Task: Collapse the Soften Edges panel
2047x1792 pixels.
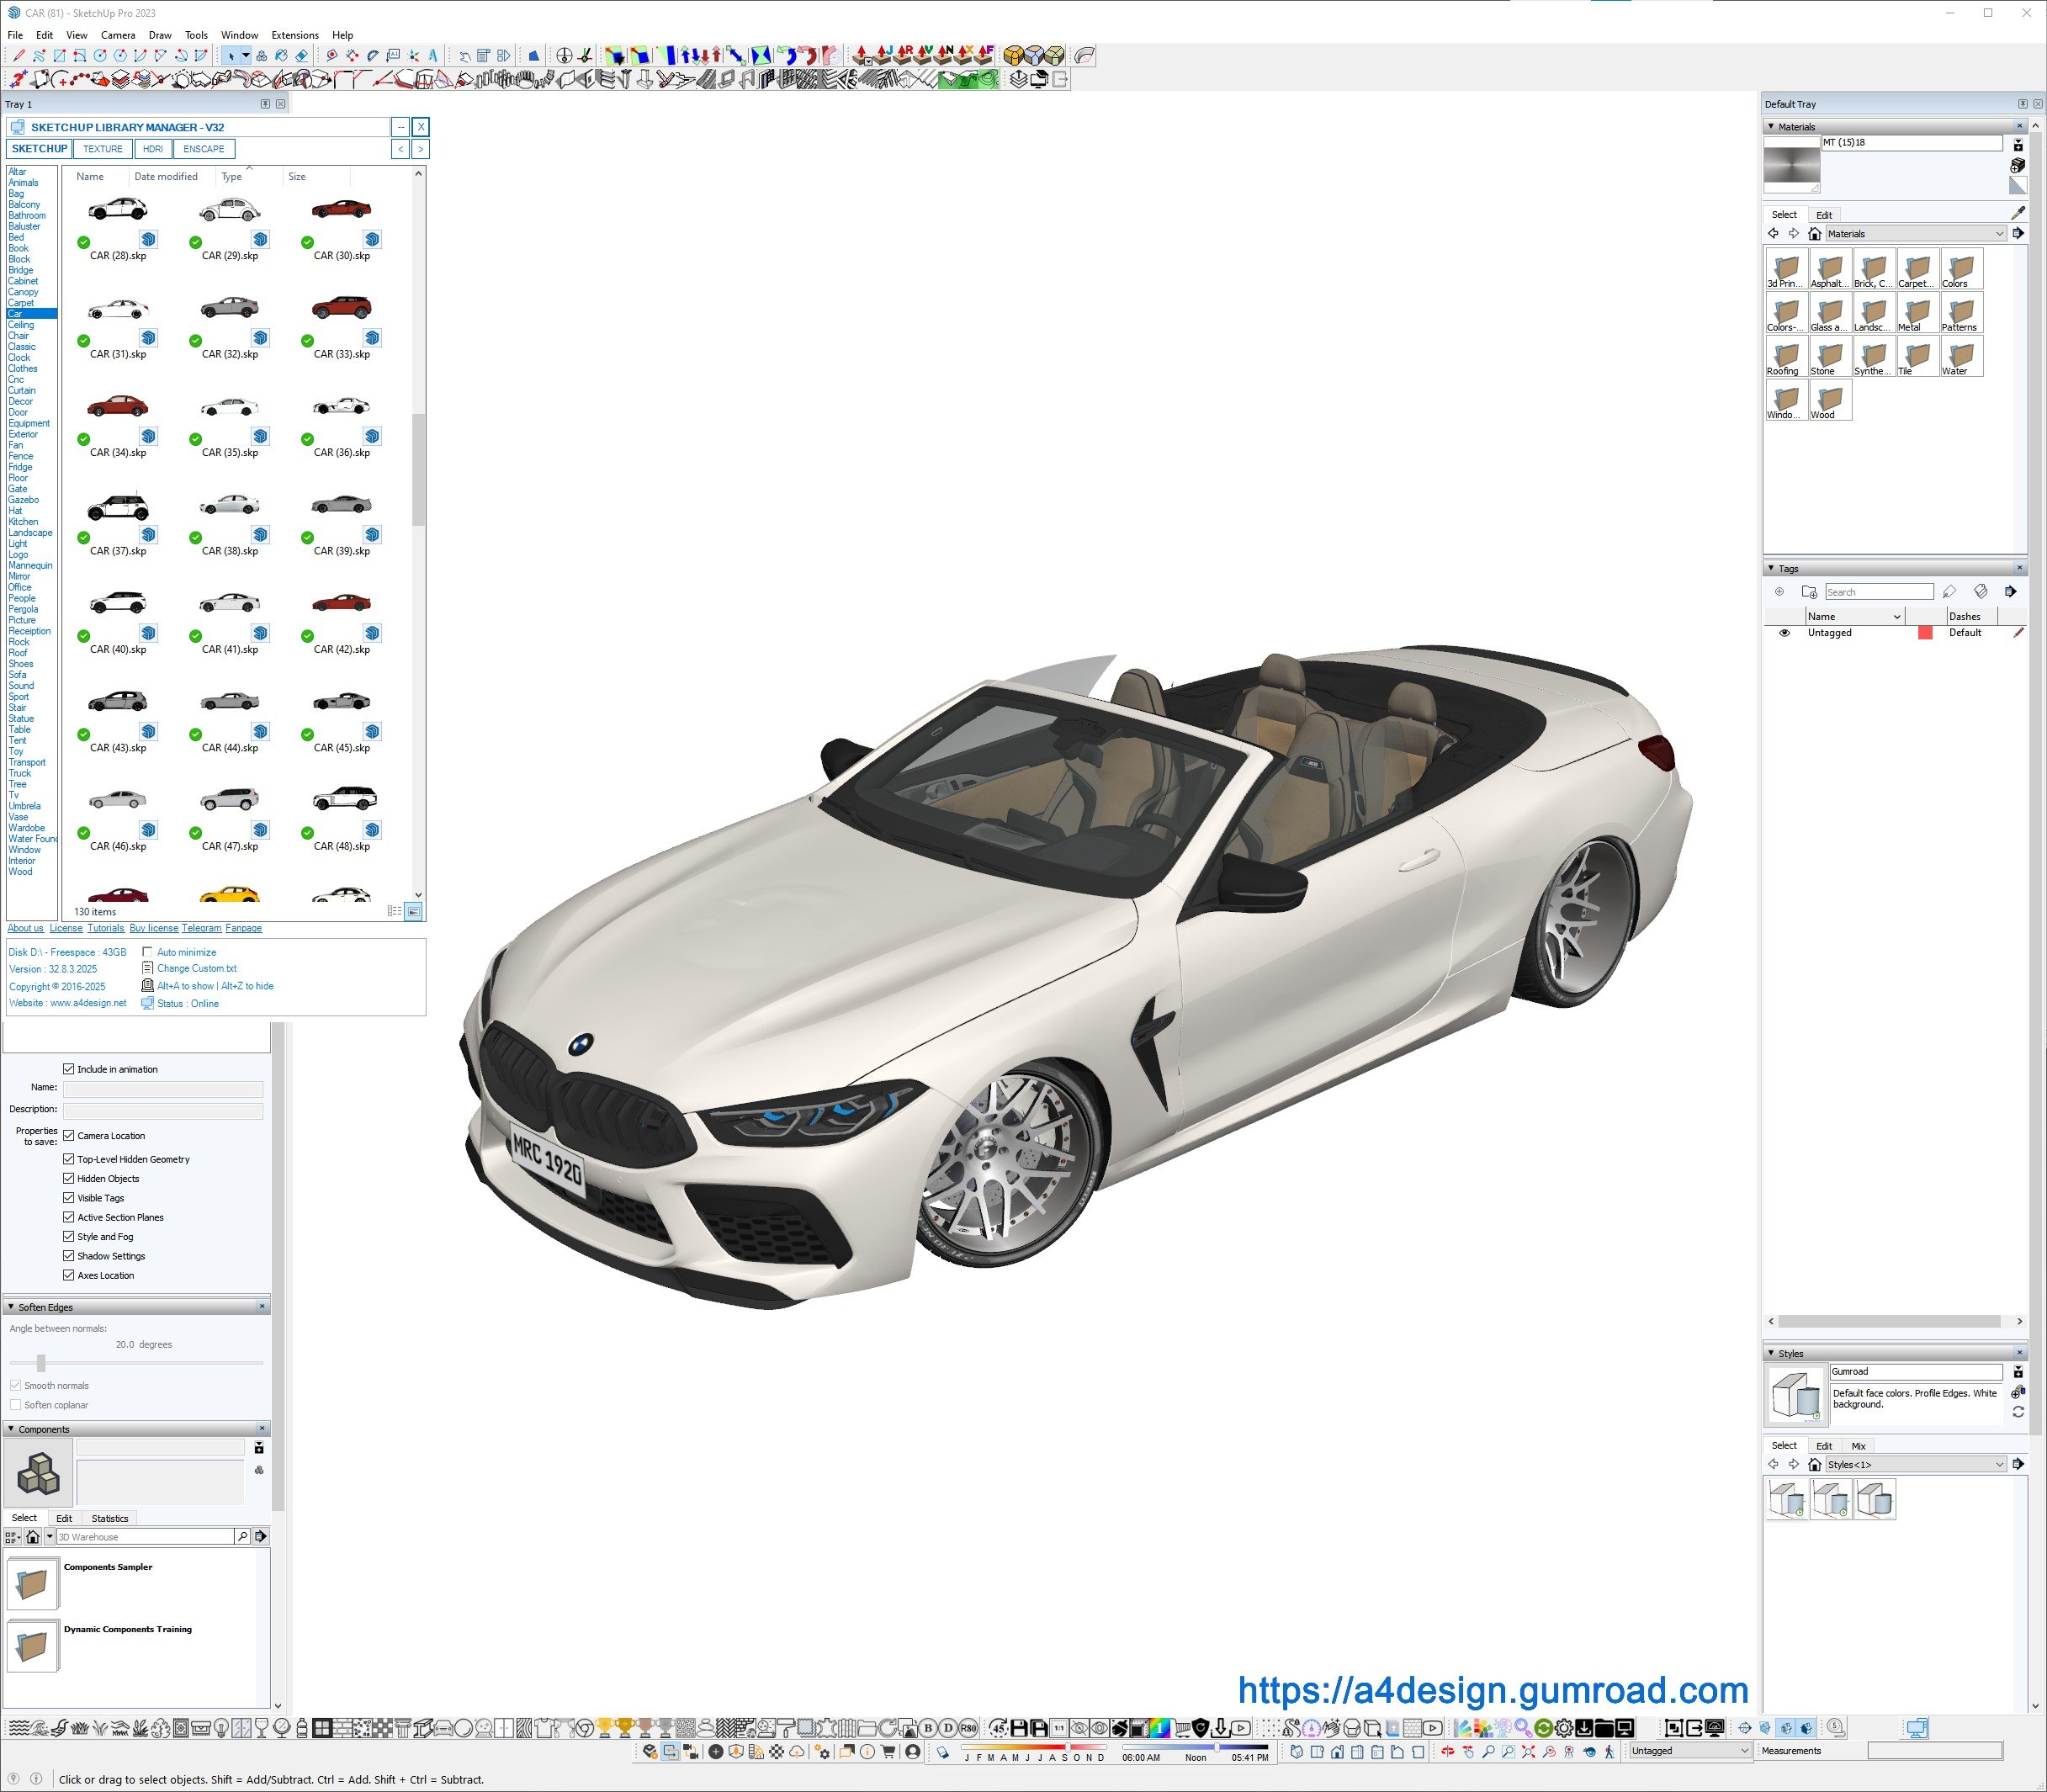Action: [11, 1307]
